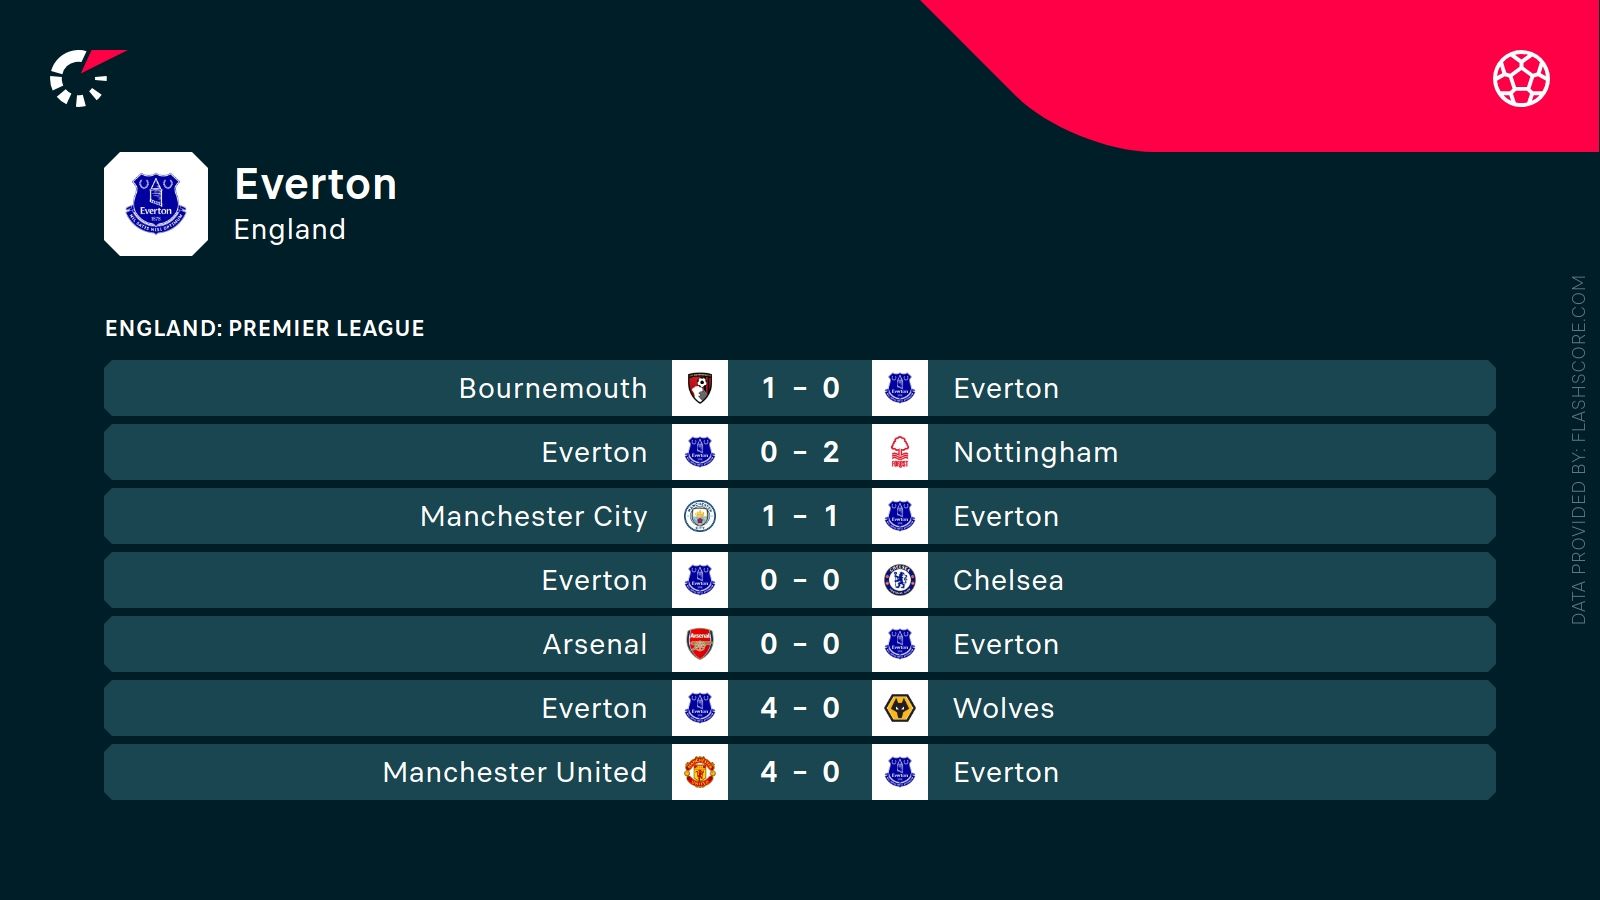Click the soccer ball icon
The image size is (1600, 900).
click(1521, 78)
